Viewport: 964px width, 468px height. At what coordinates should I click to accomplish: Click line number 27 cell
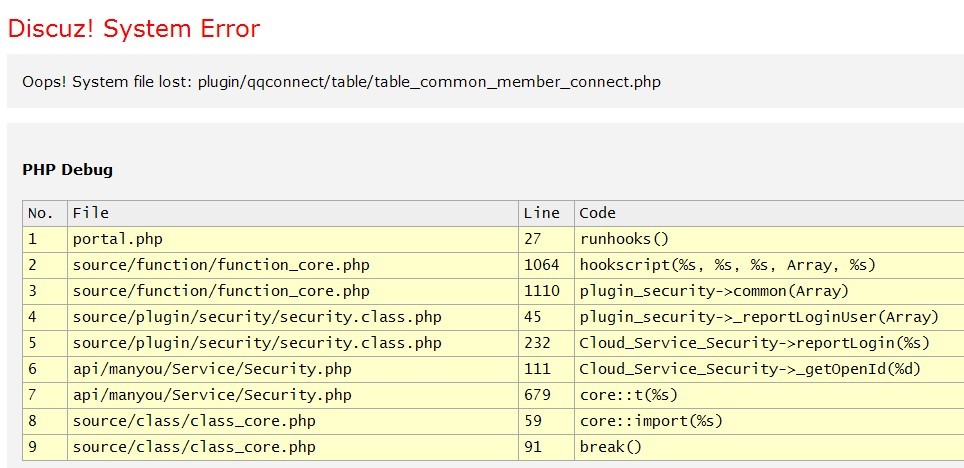click(546, 239)
